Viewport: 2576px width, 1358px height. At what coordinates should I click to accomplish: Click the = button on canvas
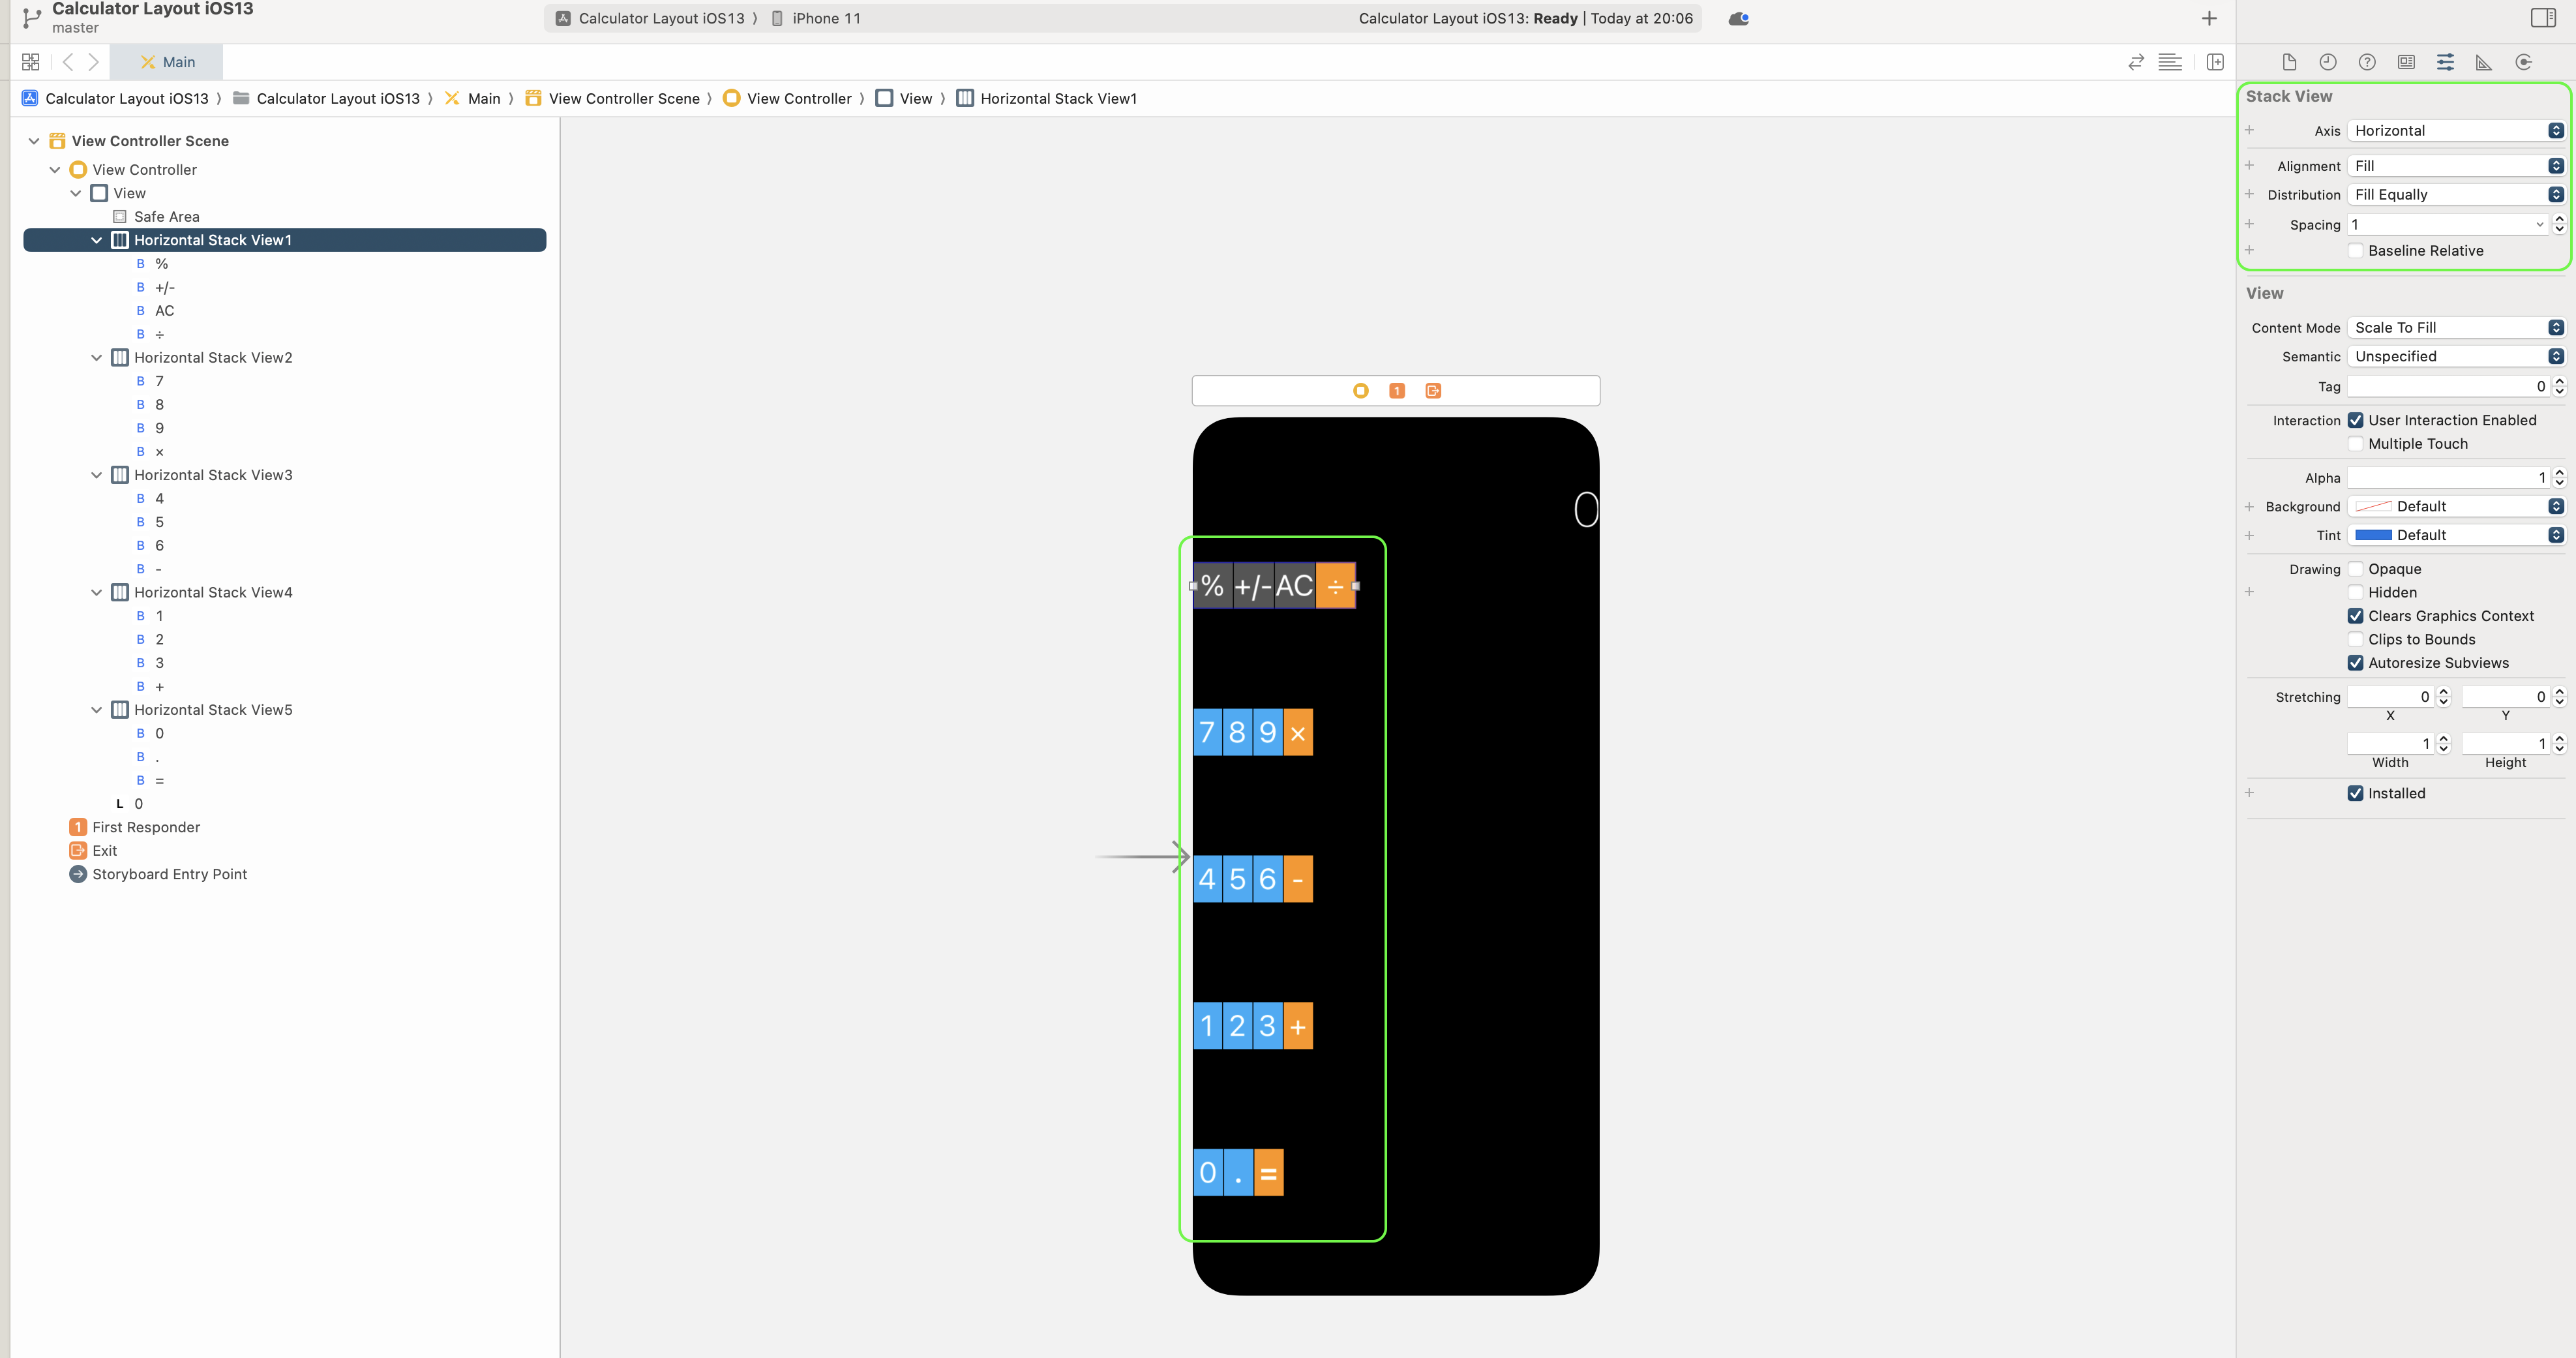click(x=1268, y=1173)
